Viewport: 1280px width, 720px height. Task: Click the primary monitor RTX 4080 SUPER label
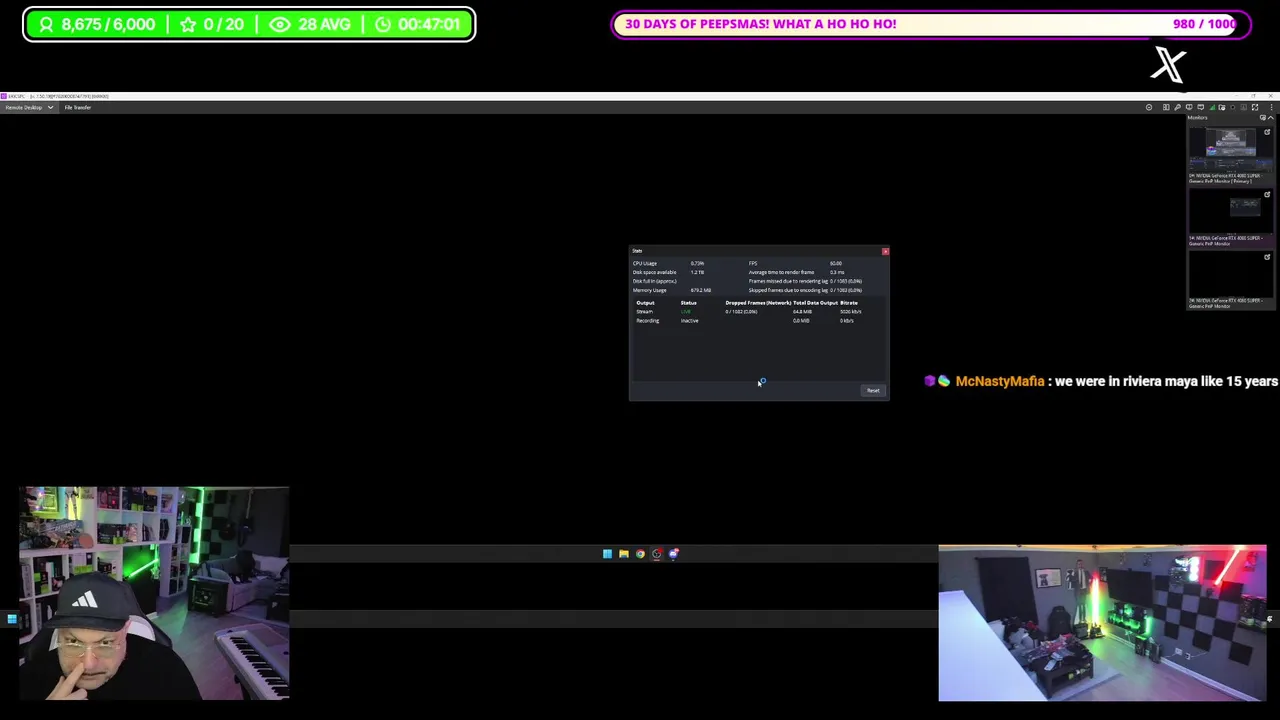[1225, 178]
